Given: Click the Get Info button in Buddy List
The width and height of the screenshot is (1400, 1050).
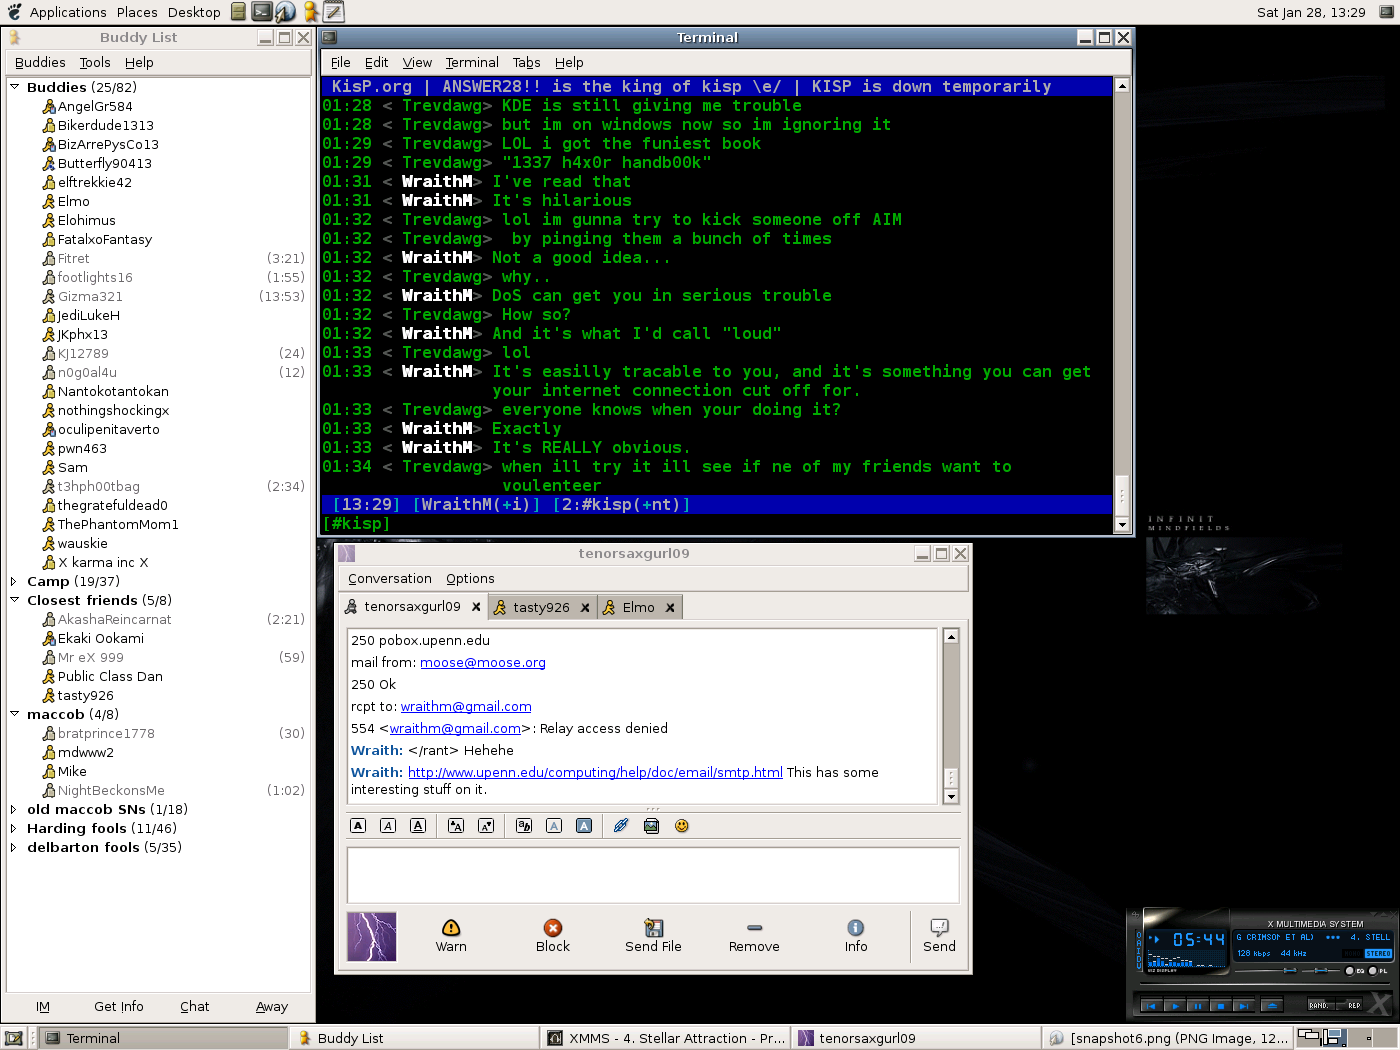Looking at the screenshot, I should pyautogui.click(x=119, y=1007).
